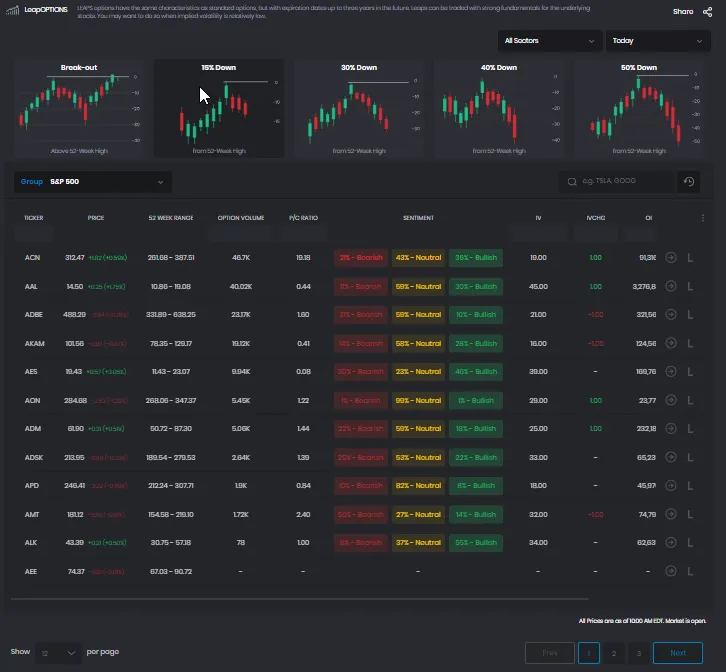Image resolution: width=726 pixels, height=672 pixels.
Task: Click the 82% - Neutral badge for APD
Action: pyautogui.click(x=419, y=485)
